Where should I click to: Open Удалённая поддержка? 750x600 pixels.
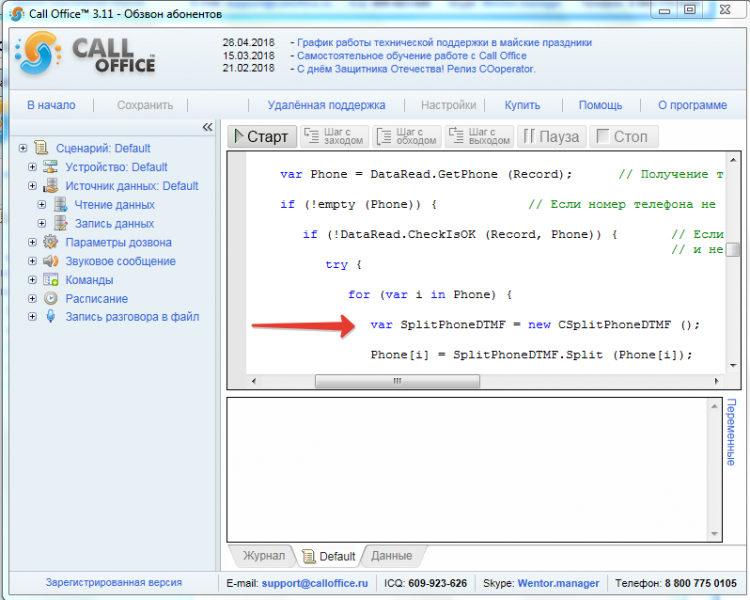click(326, 105)
